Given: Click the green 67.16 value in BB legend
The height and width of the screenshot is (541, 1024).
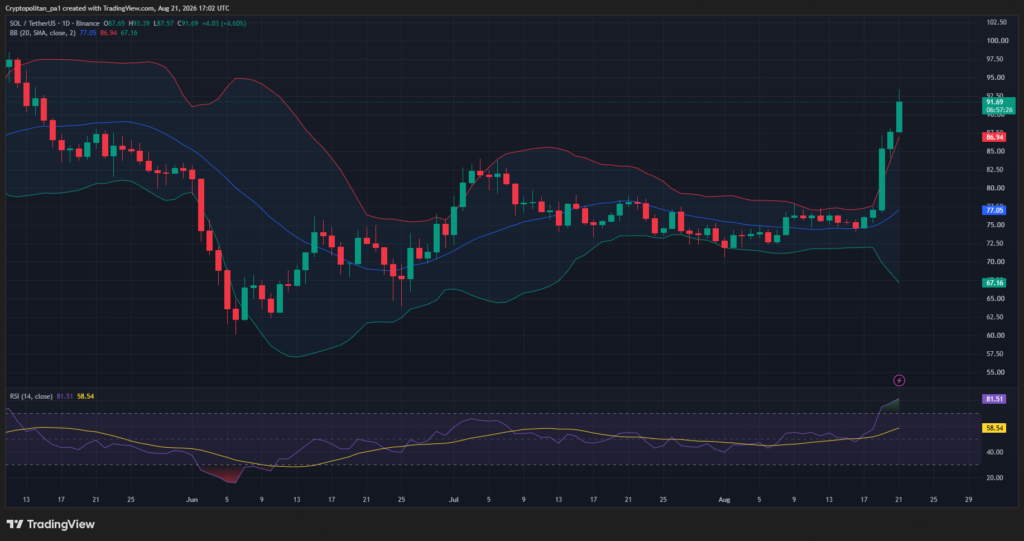Looking at the screenshot, I should tap(129, 33).
